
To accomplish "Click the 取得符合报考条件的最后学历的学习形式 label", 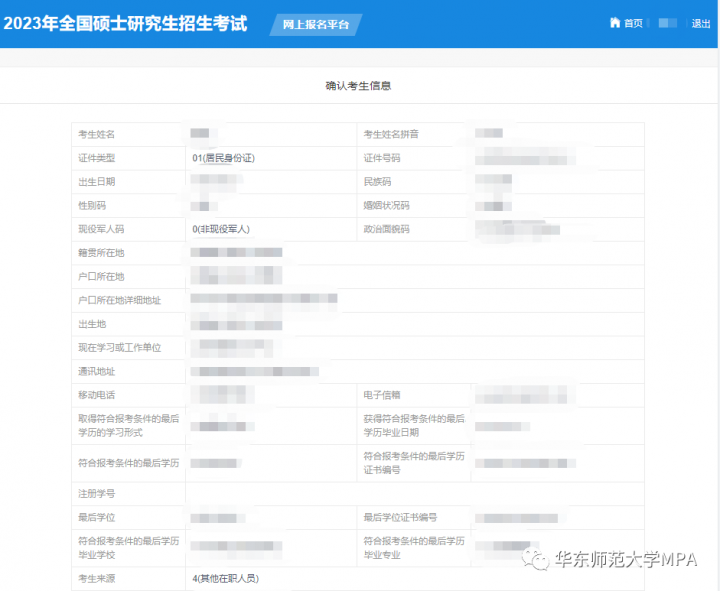I will [x=129, y=426].
